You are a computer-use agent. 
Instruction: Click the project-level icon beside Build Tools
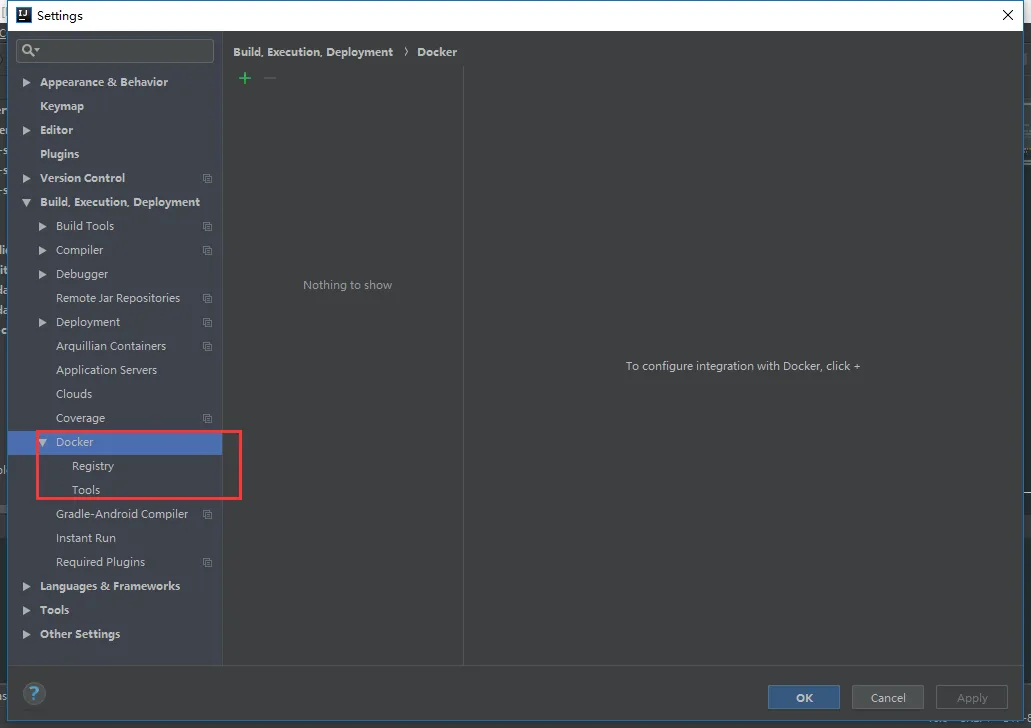click(x=207, y=226)
